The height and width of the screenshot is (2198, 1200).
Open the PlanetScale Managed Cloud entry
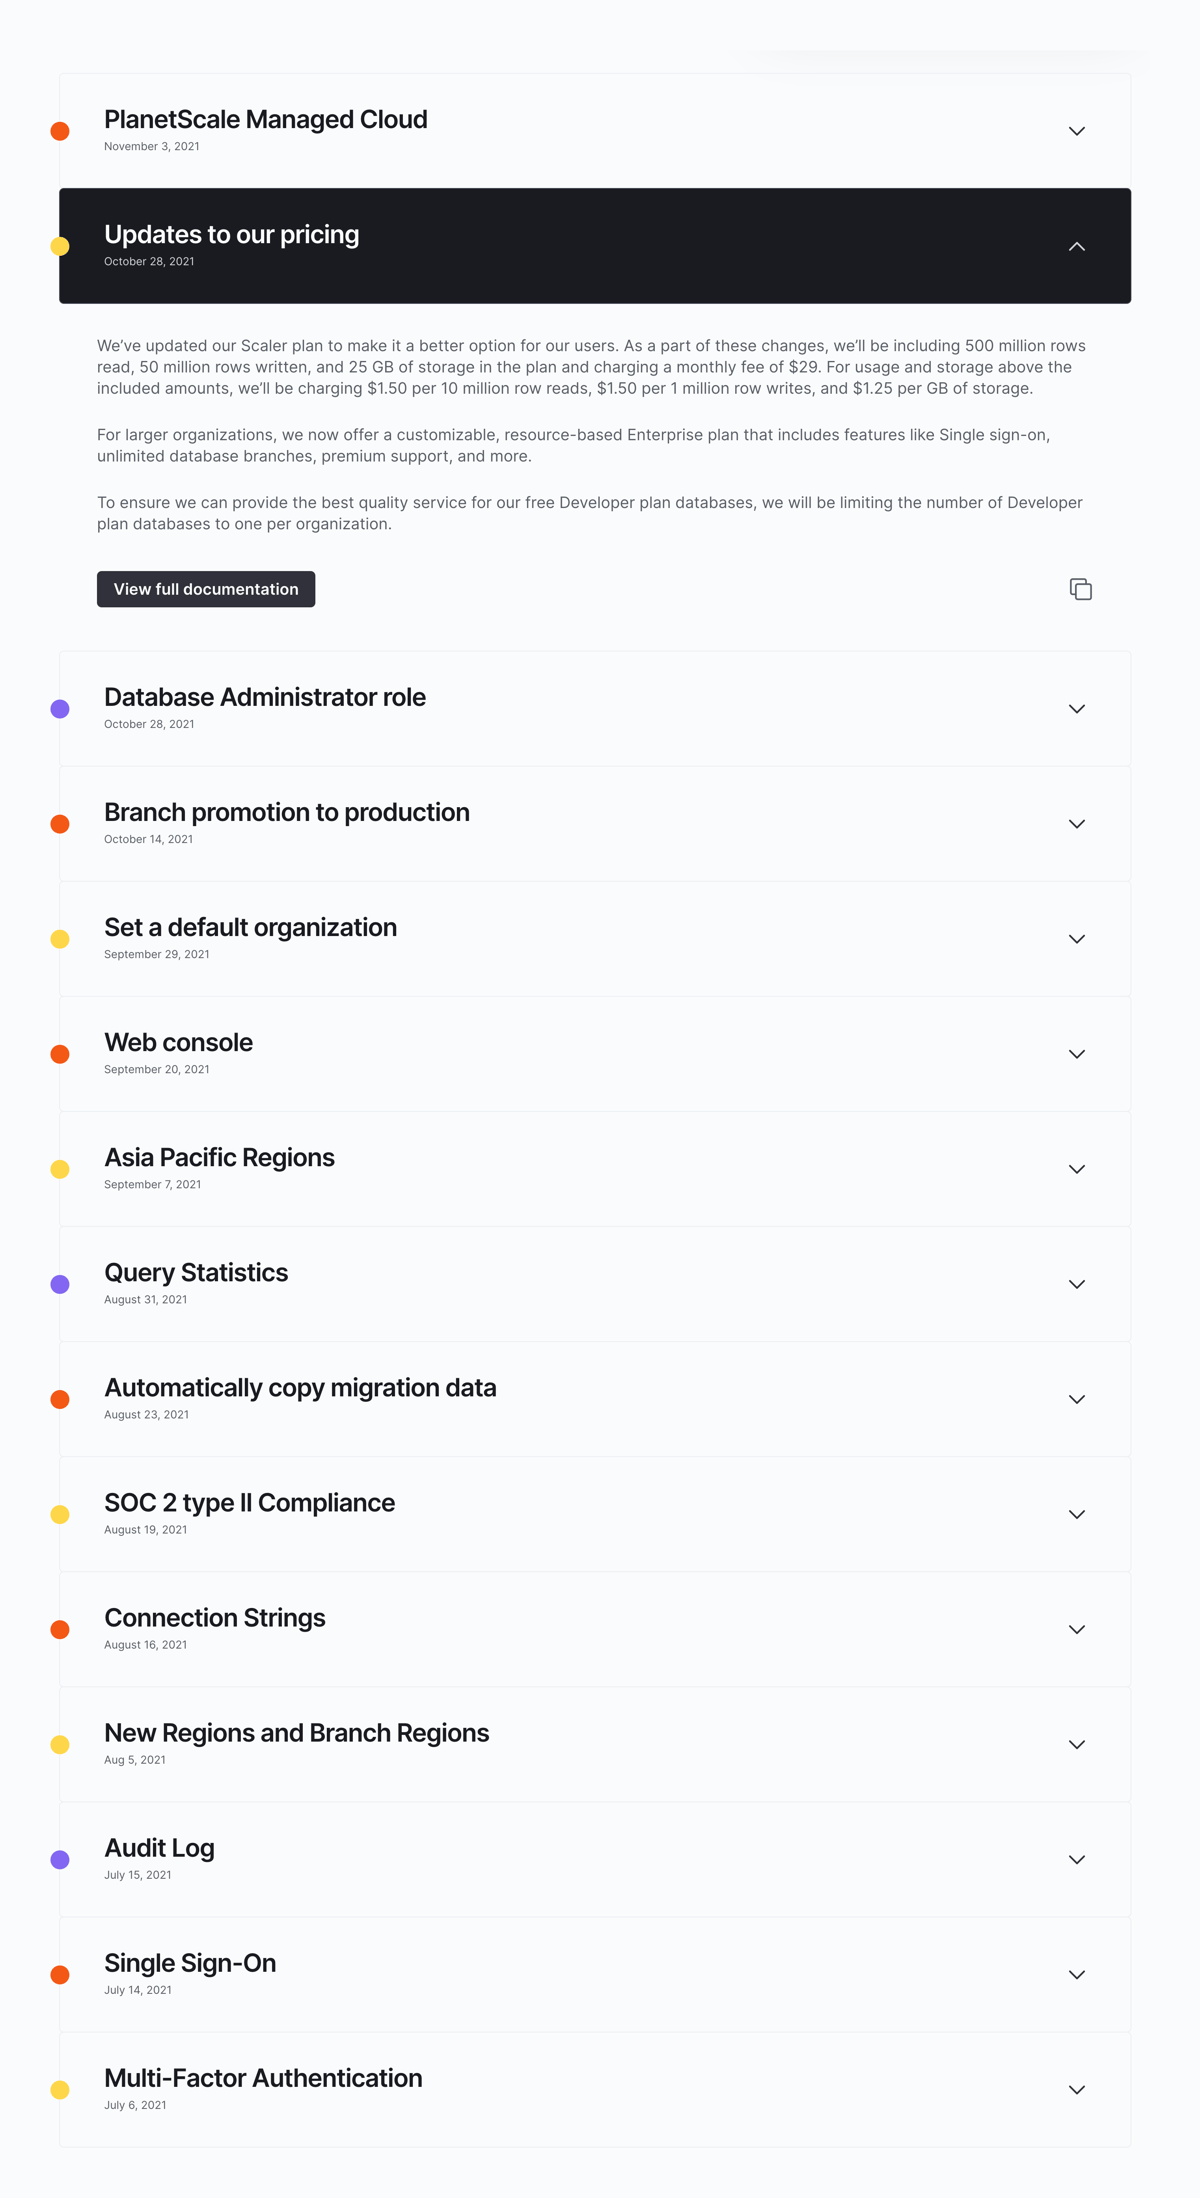[1076, 130]
